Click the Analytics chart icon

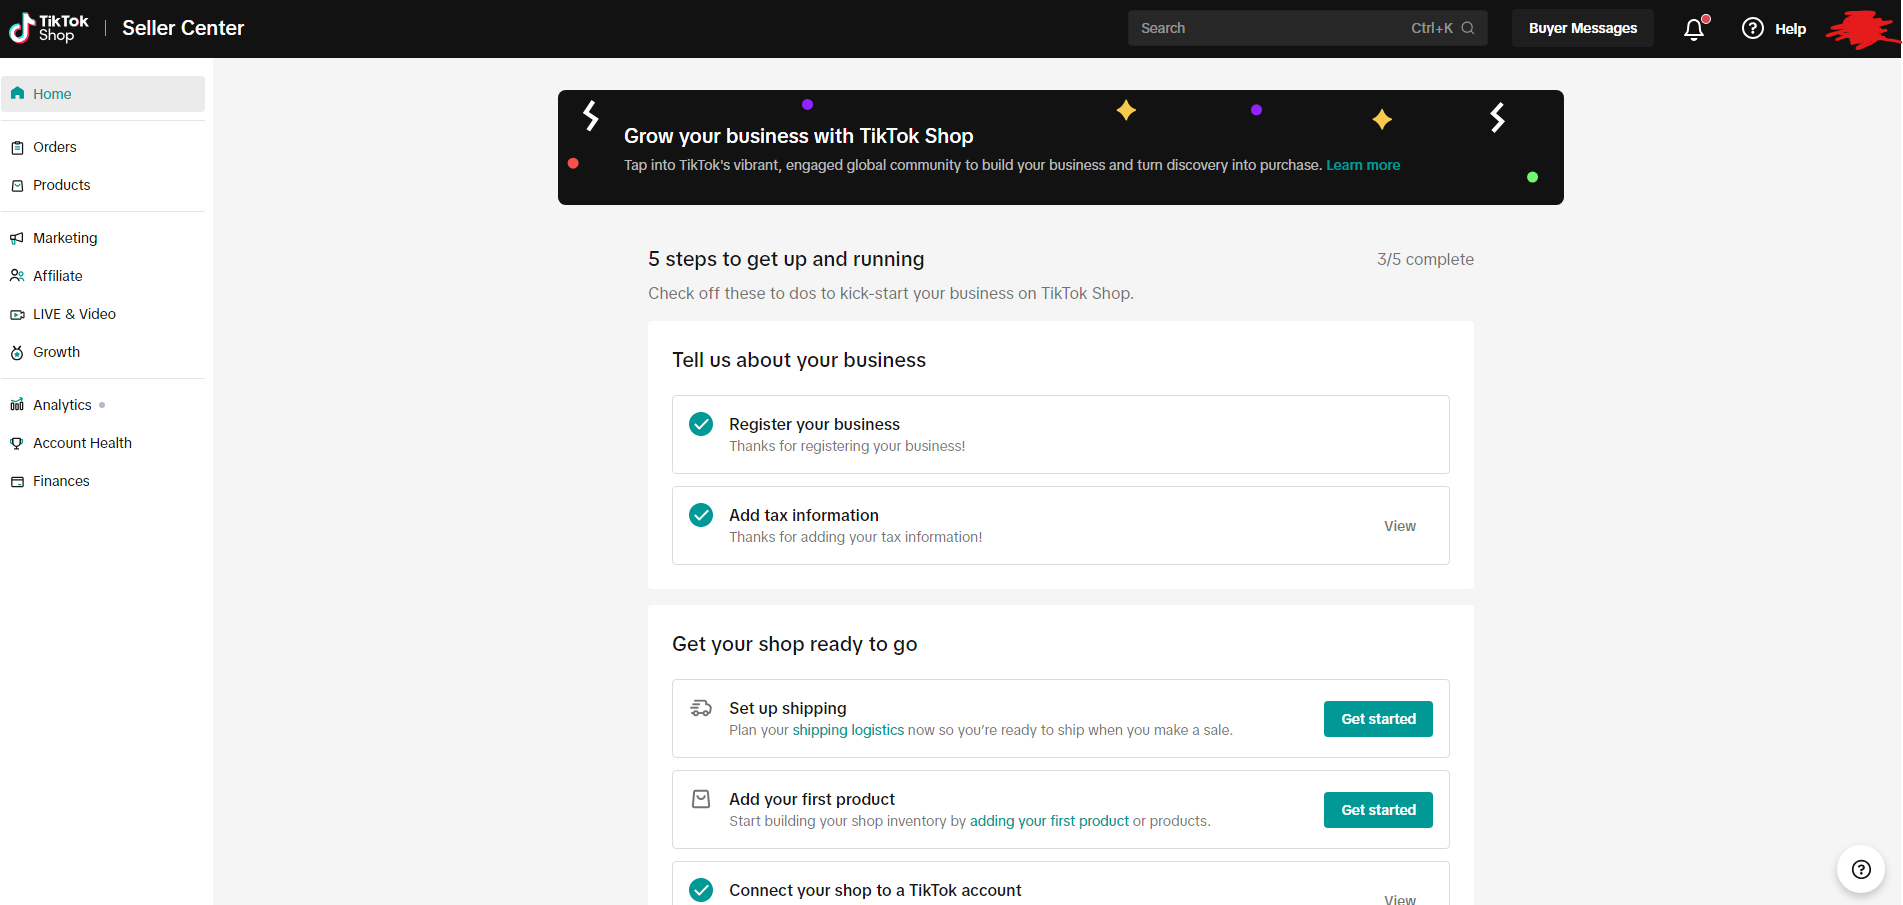pyautogui.click(x=17, y=405)
